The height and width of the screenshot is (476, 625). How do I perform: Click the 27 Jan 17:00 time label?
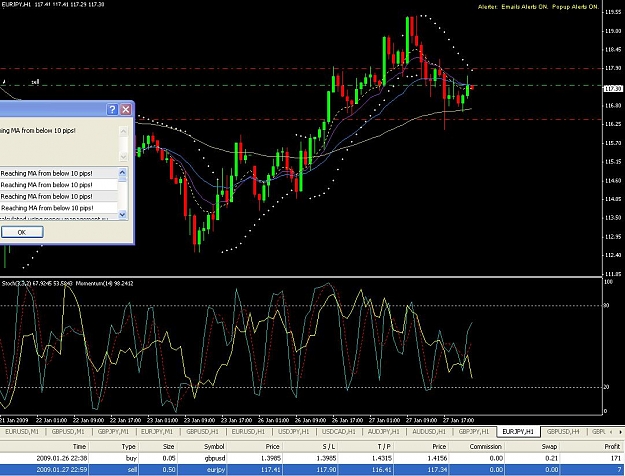[459, 420]
